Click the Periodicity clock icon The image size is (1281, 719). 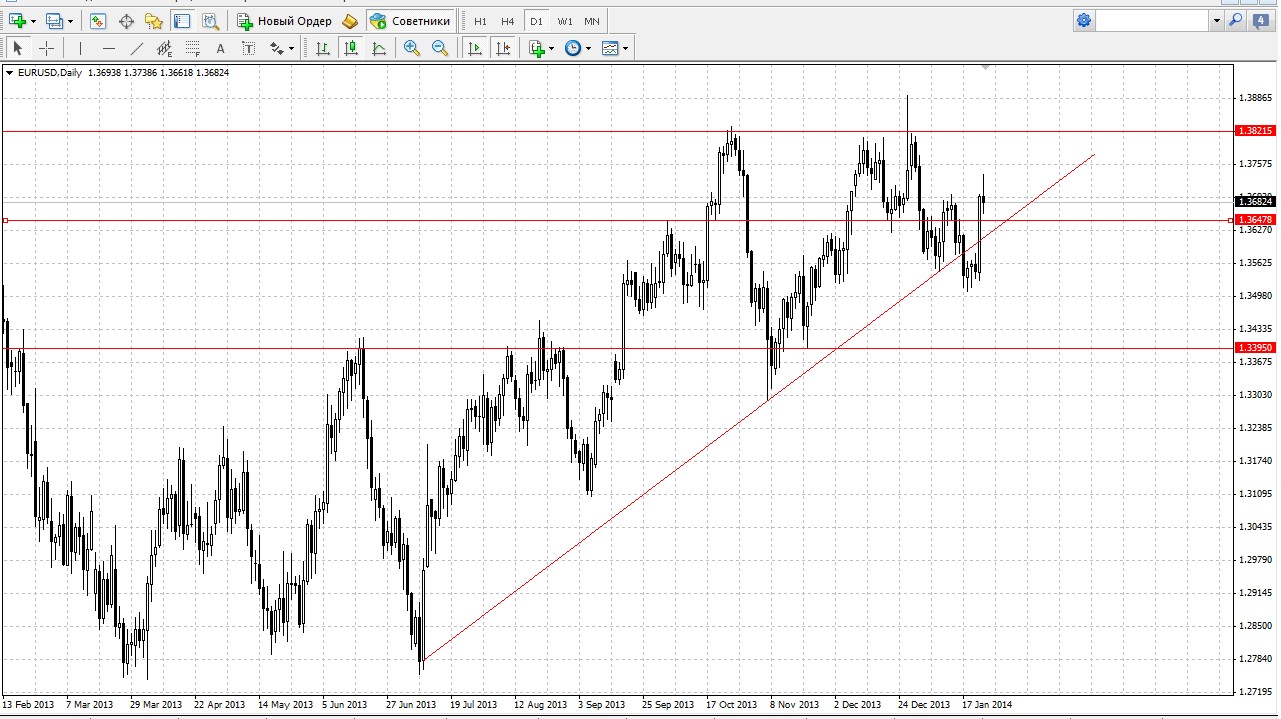pos(573,48)
